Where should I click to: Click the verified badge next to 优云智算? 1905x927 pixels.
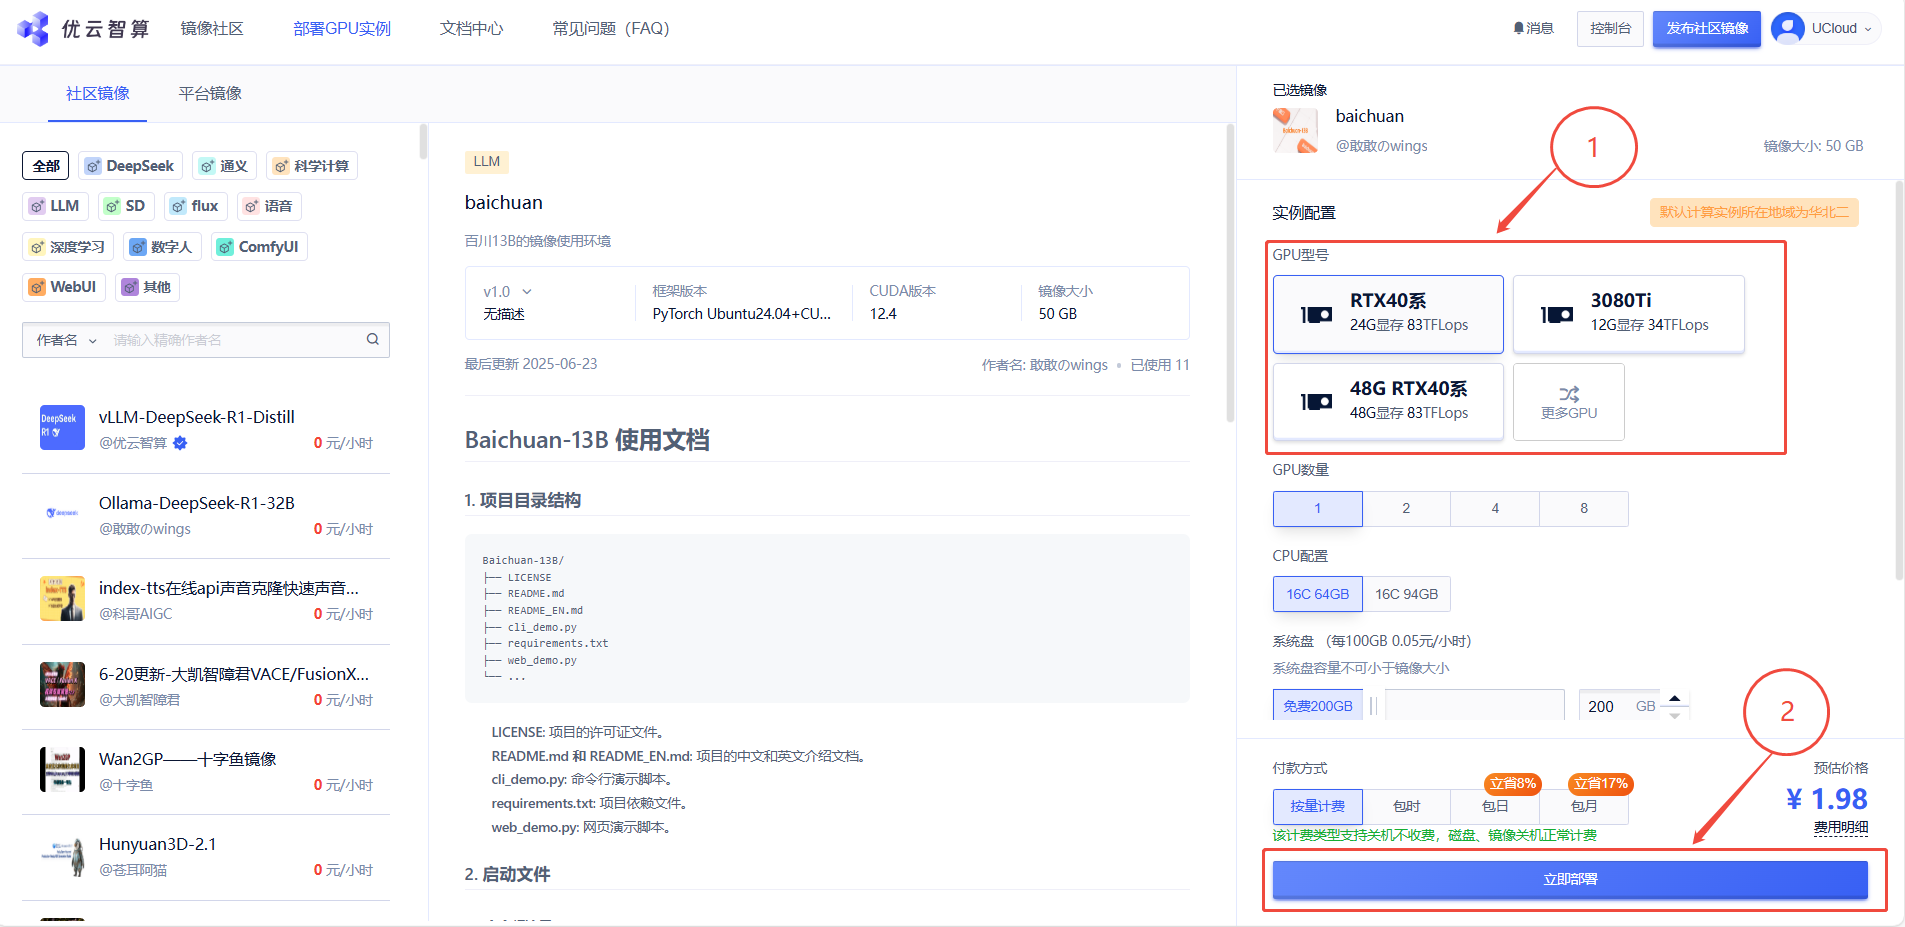click(x=180, y=443)
